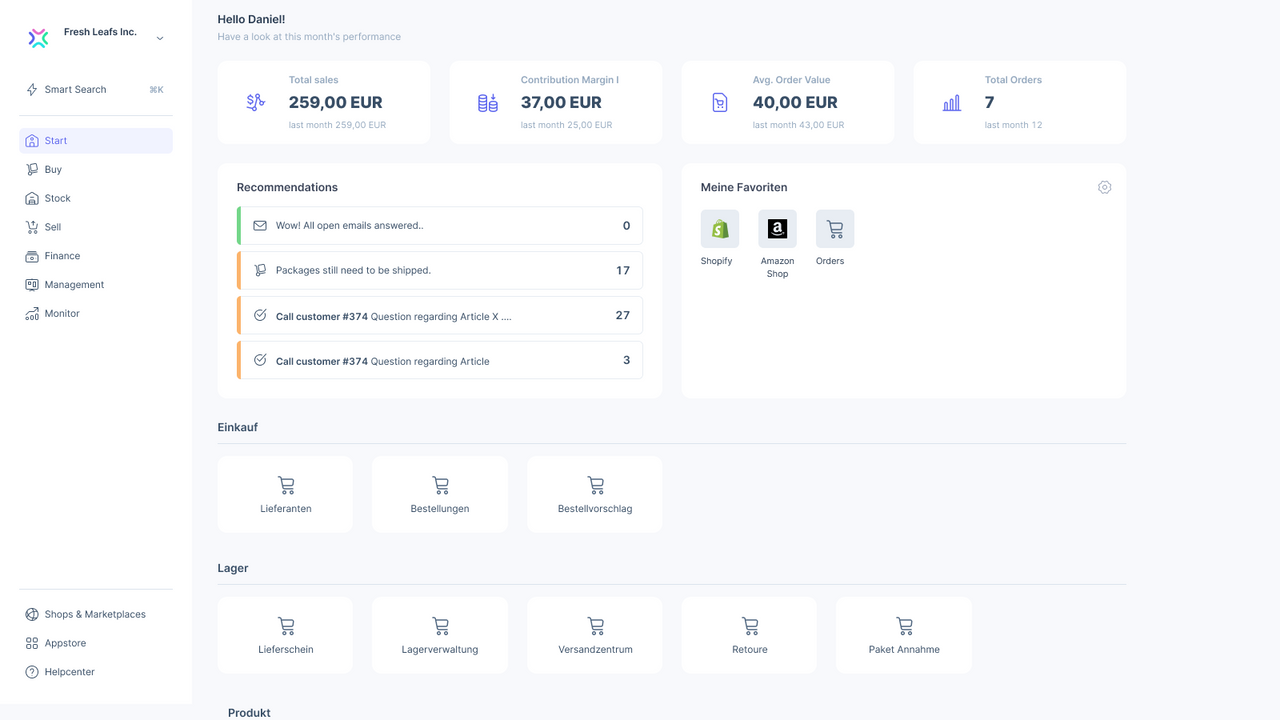Click the Appstore entry in sidebar
The width and height of the screenshot is (1280, 720).
coord(64,643)
